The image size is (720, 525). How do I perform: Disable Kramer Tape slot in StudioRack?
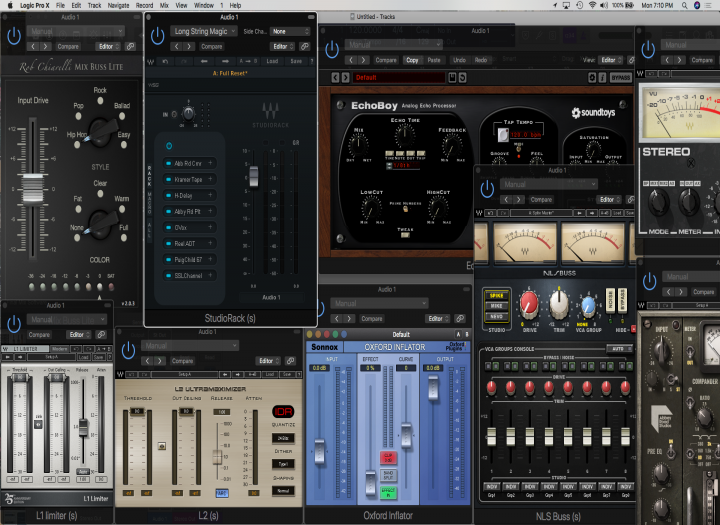169,180
